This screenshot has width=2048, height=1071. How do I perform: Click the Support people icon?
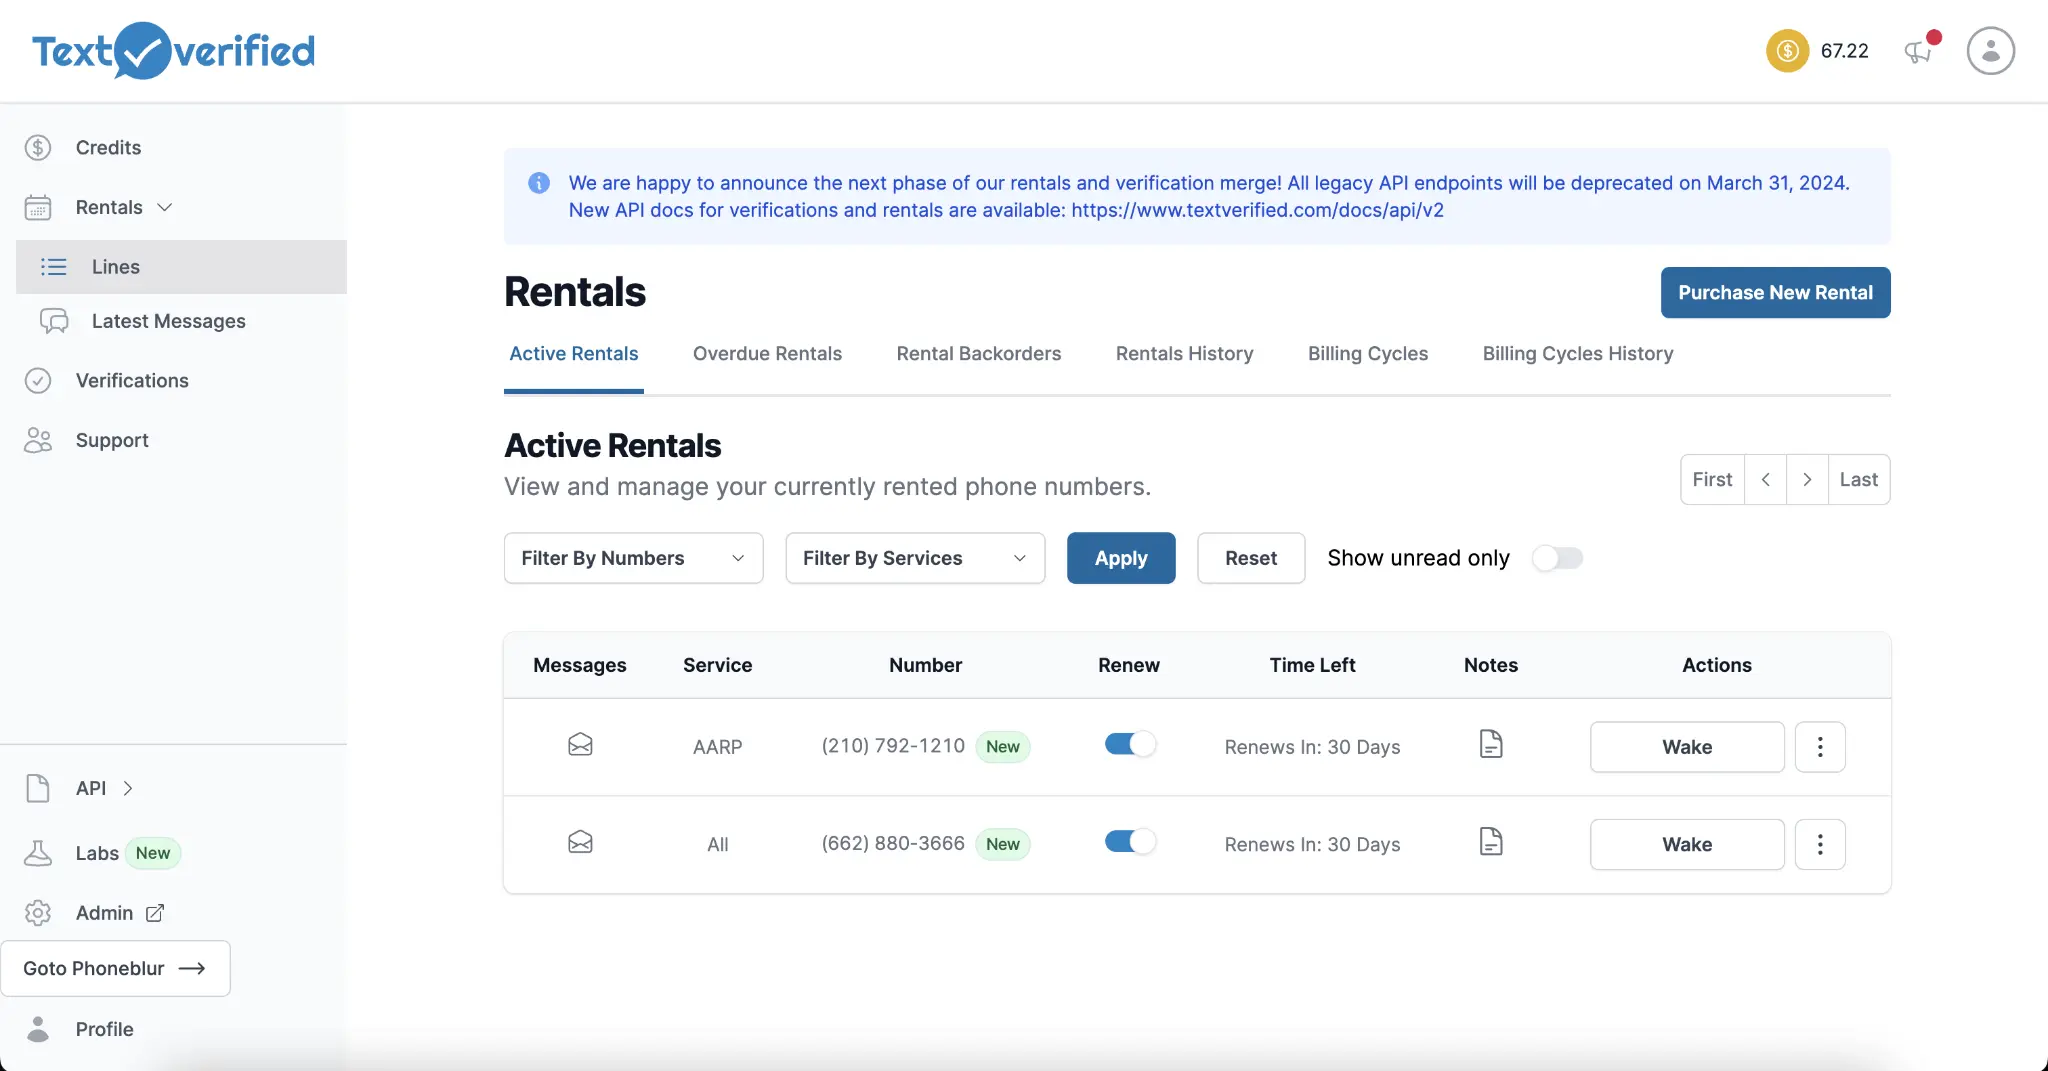point(38,440)
